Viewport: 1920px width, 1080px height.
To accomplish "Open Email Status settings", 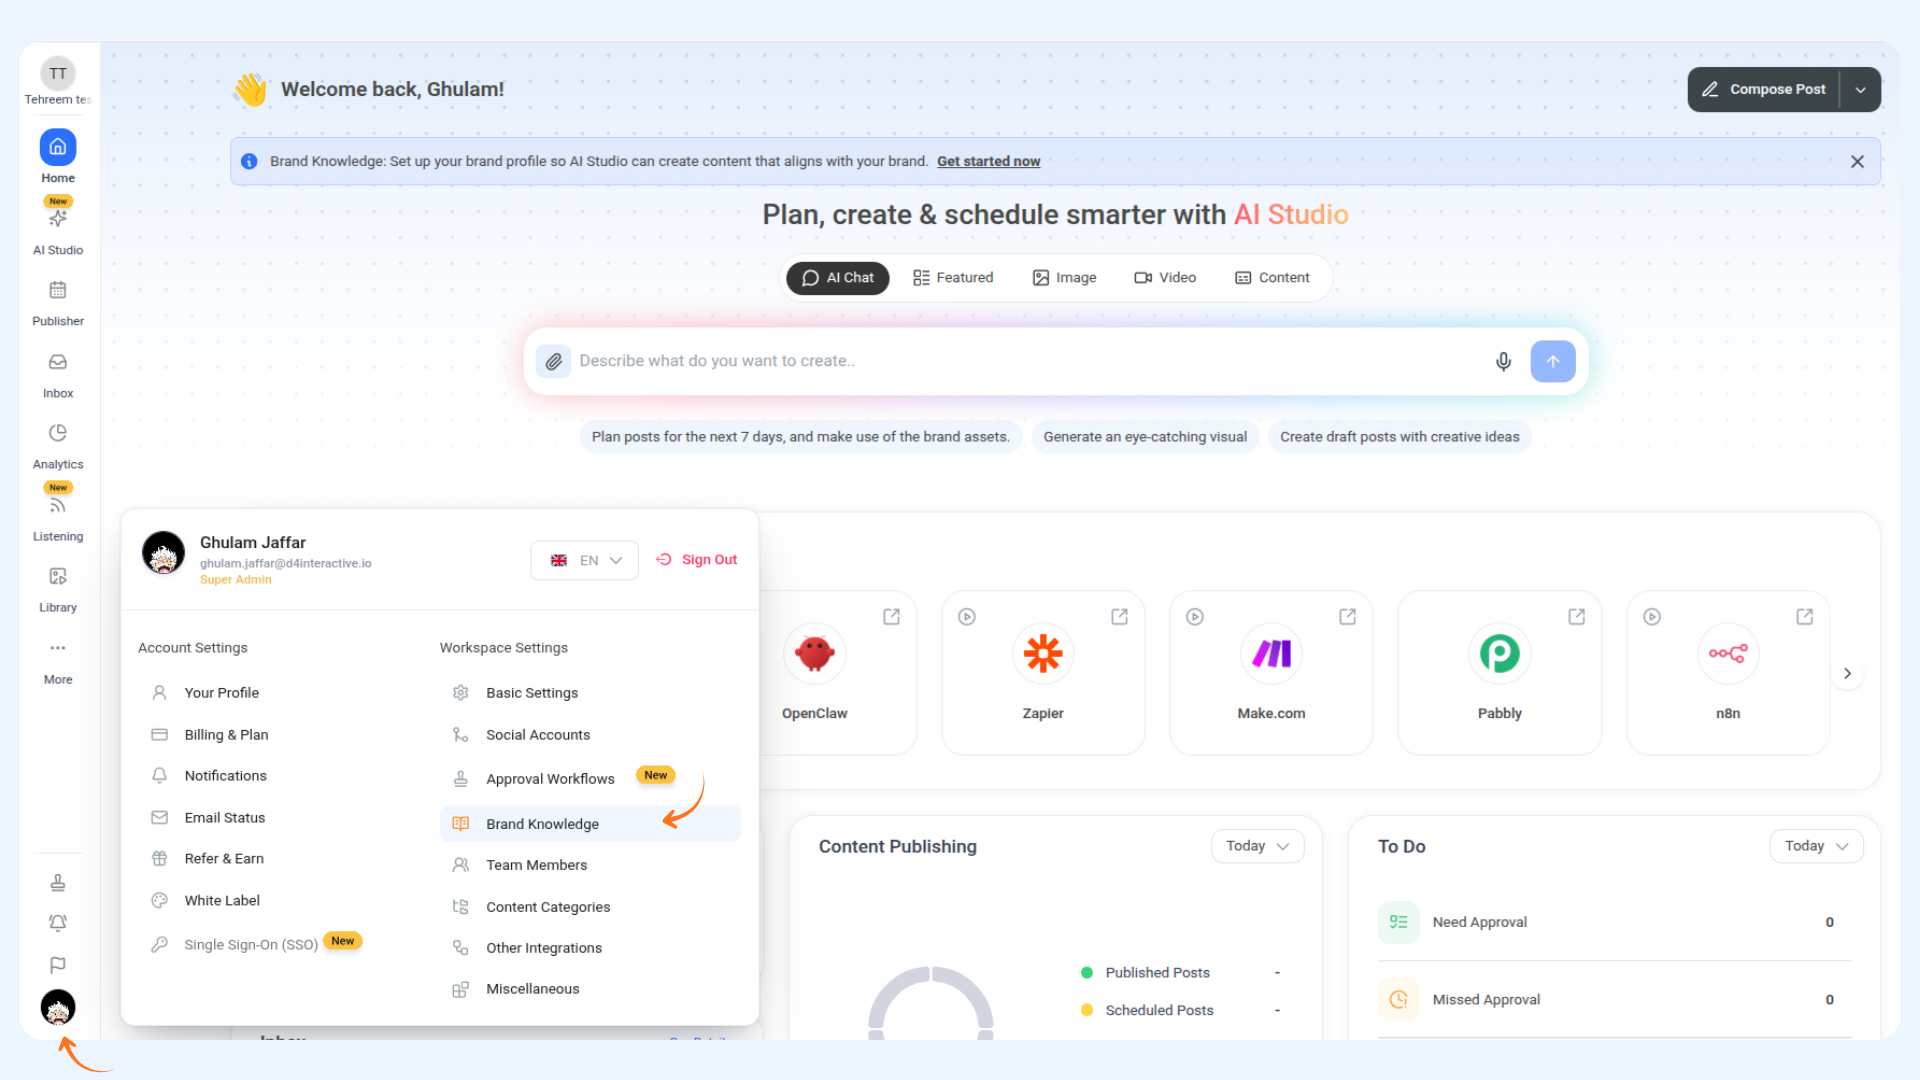I will [x=208, y=818].
